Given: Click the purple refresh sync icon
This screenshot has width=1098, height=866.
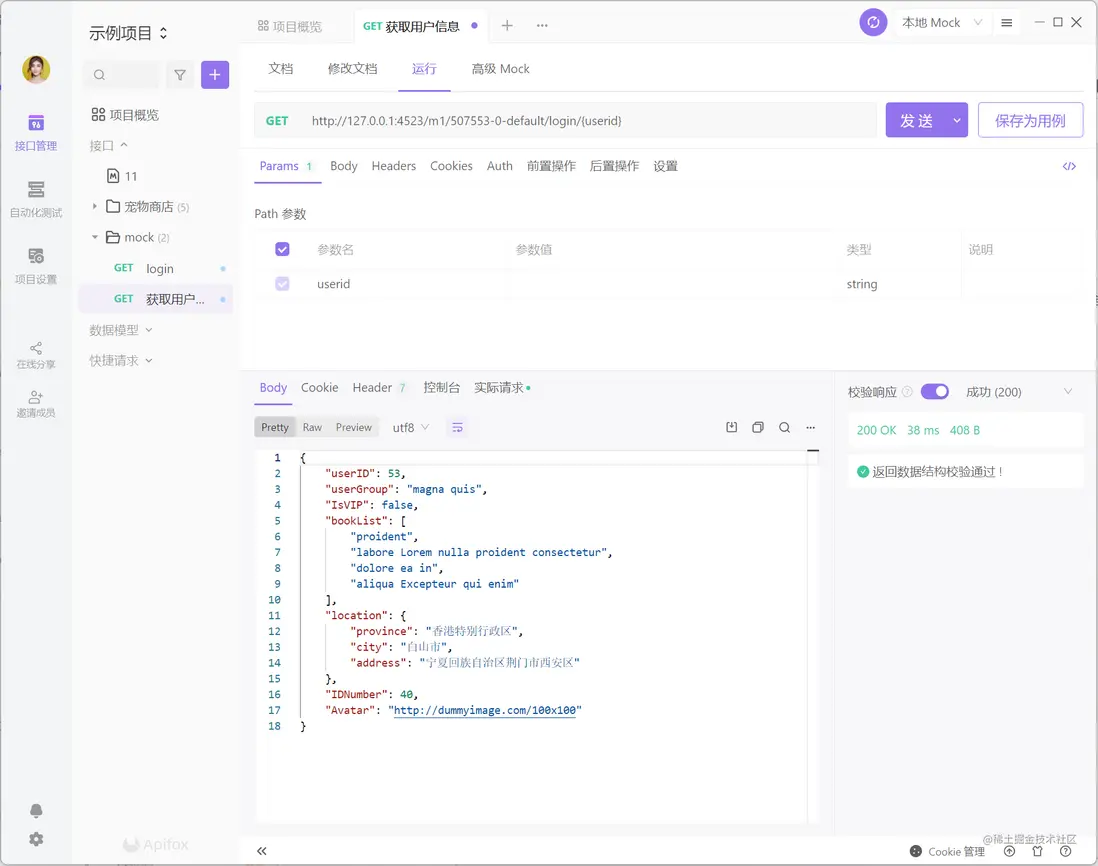Looking at the screenshot, I should [873, 22].
